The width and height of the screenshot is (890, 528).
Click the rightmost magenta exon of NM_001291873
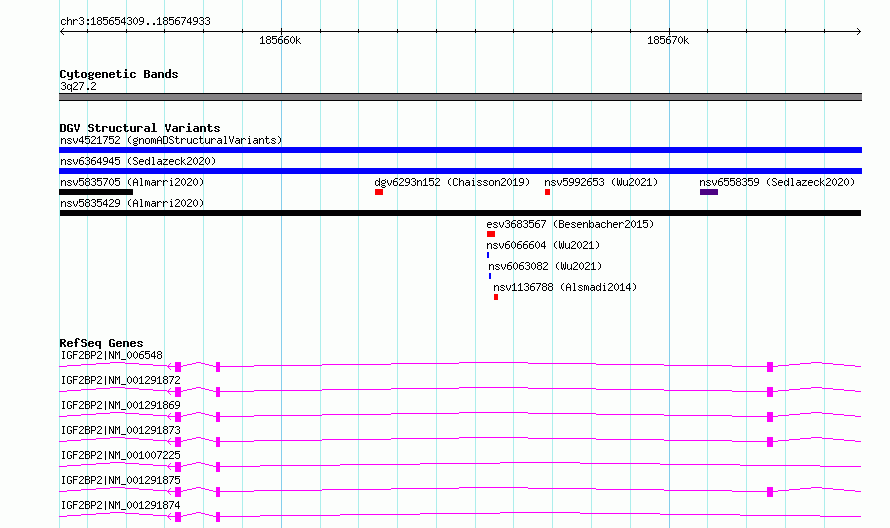(x=770, y=442)
